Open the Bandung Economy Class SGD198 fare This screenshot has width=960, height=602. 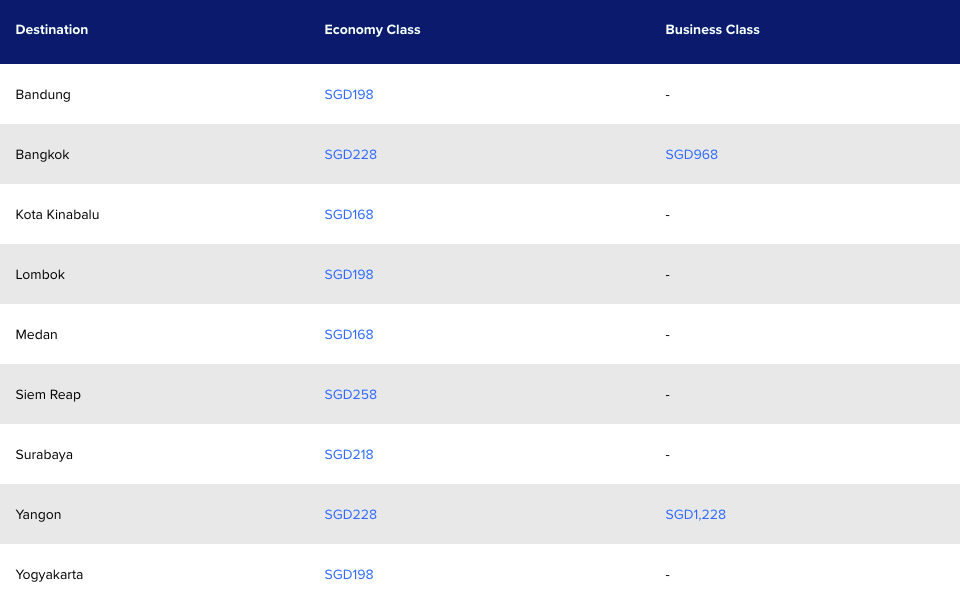[348, 95]
